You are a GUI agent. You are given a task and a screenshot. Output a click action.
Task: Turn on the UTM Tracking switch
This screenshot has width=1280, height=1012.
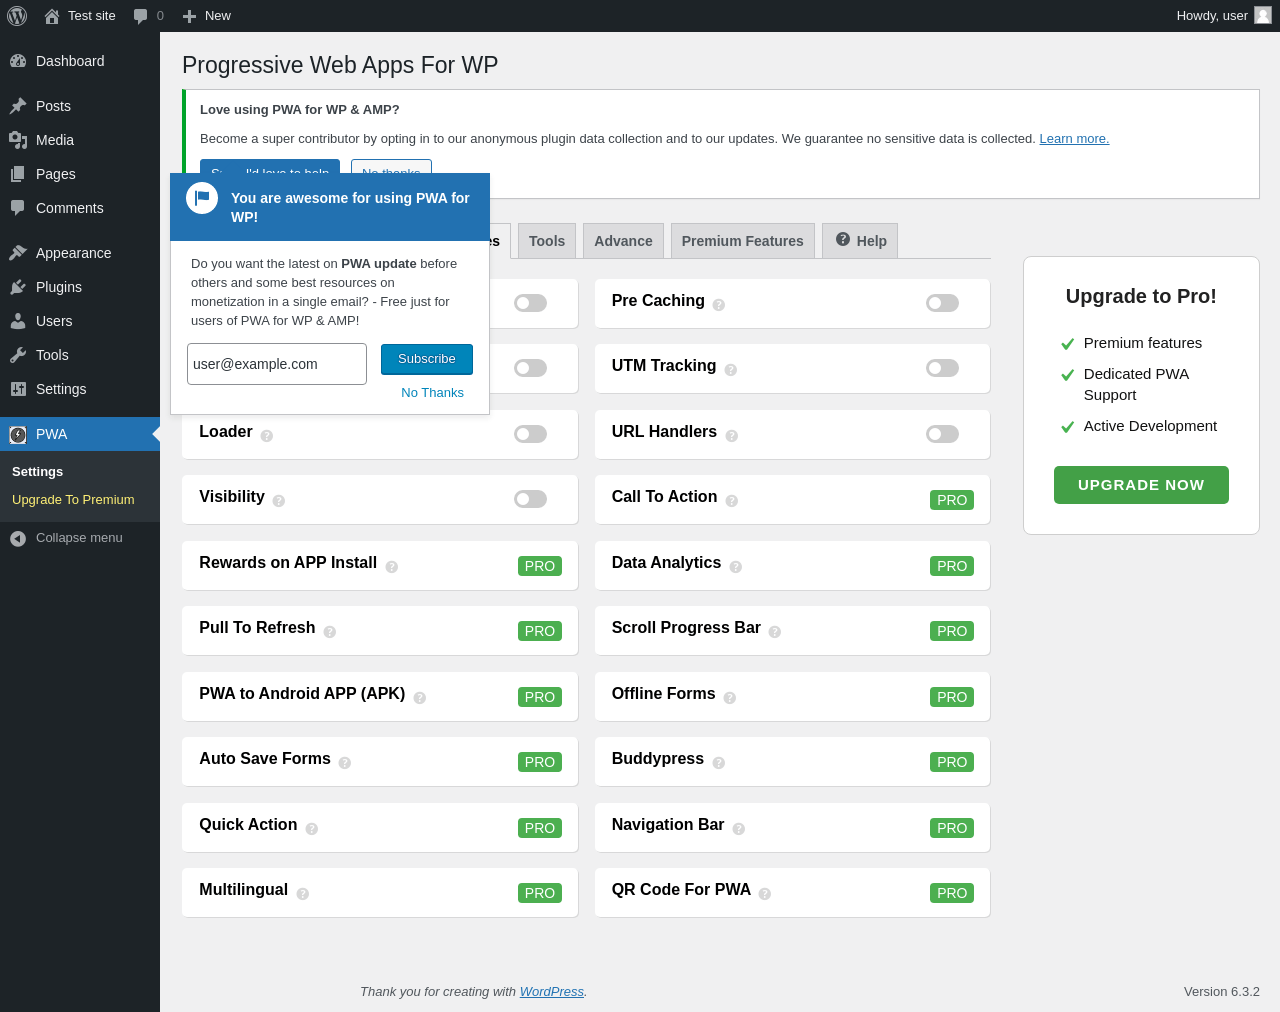[942, 368]
